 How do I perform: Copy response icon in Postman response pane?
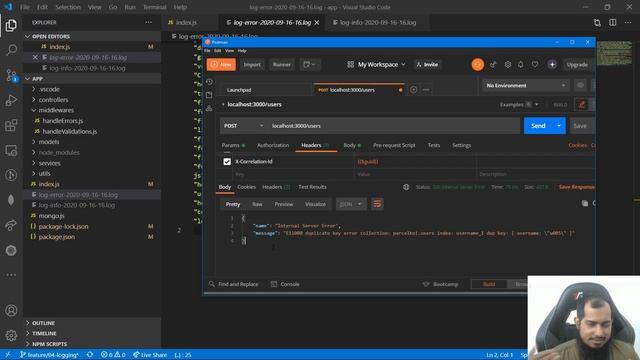pos(584,203)
